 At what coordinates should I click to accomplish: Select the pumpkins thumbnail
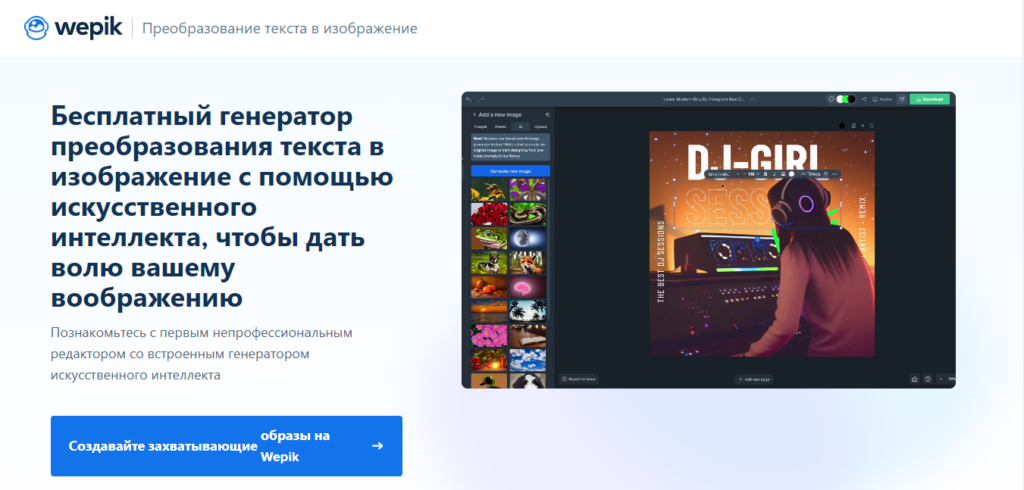(489, 287)
